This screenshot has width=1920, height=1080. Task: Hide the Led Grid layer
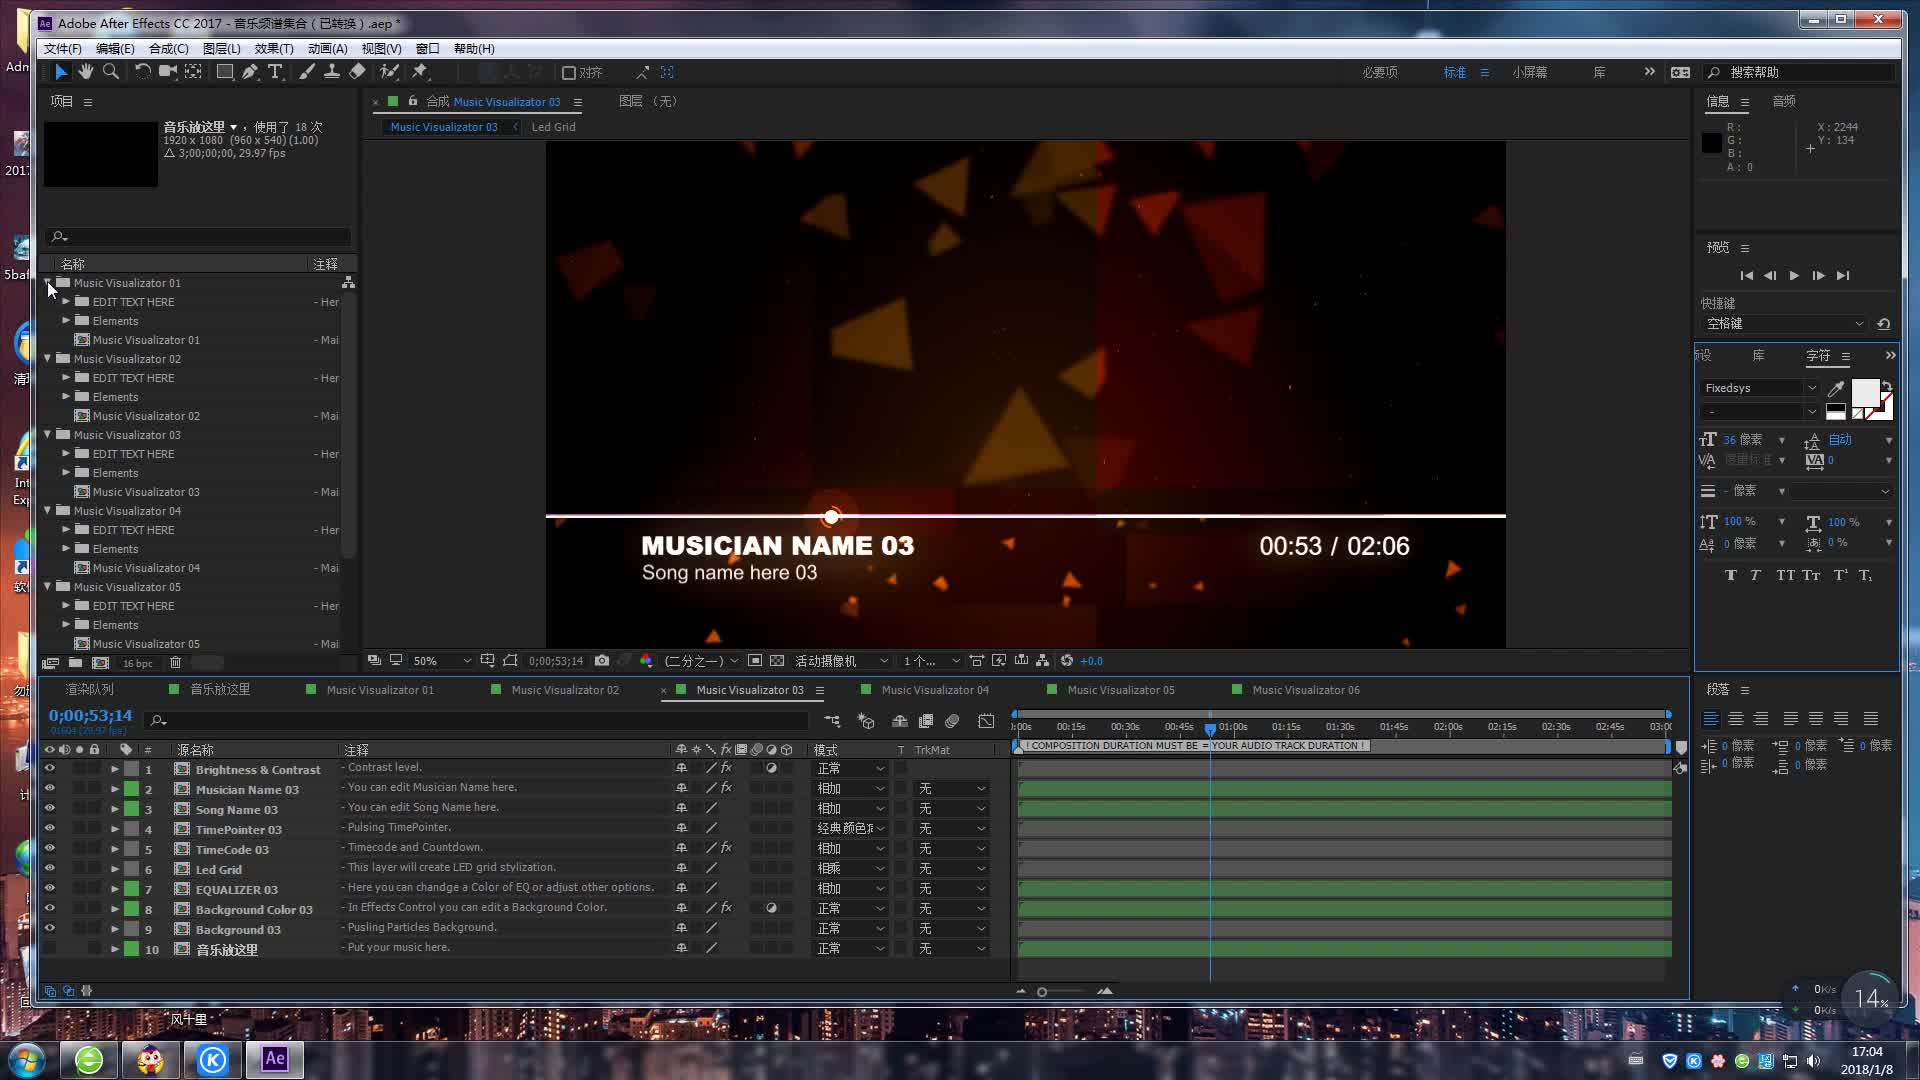tap(49, 869)
